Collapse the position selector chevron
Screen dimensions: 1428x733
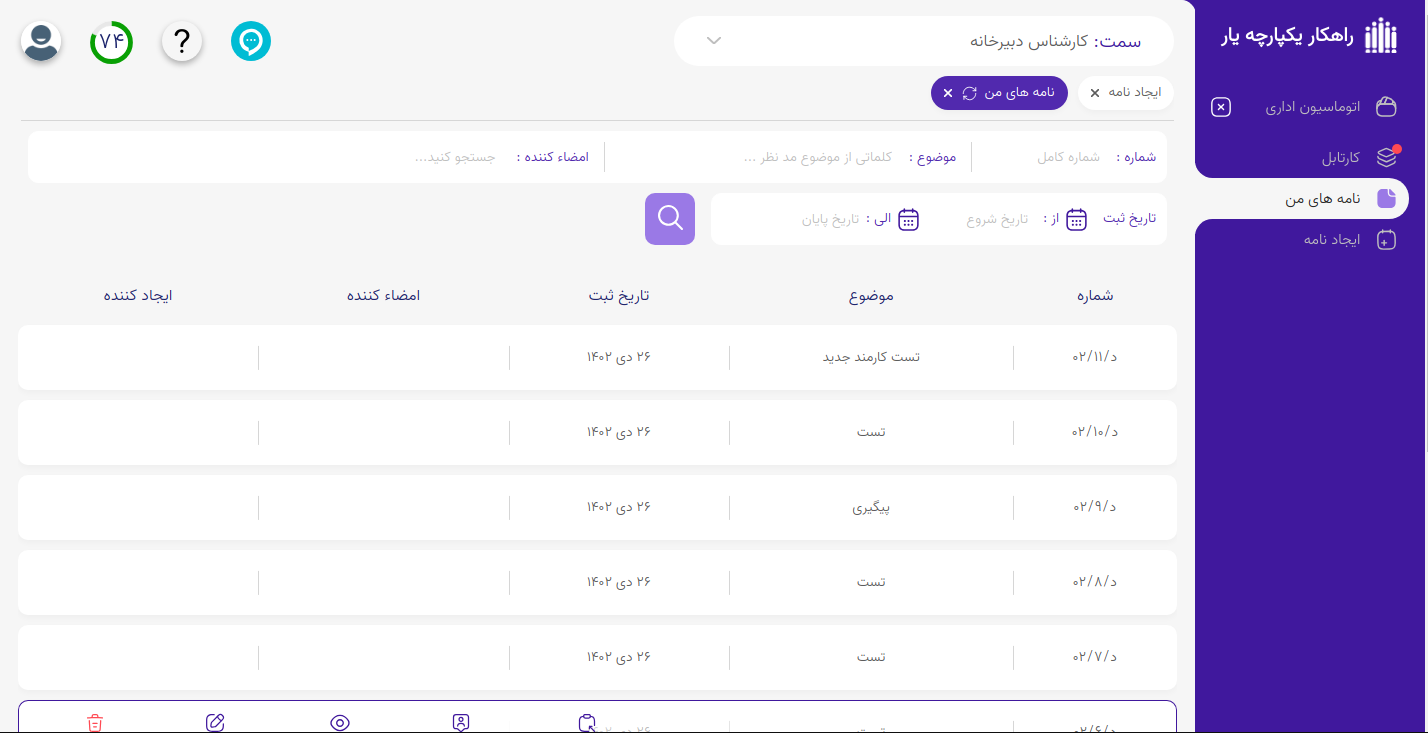712,40
